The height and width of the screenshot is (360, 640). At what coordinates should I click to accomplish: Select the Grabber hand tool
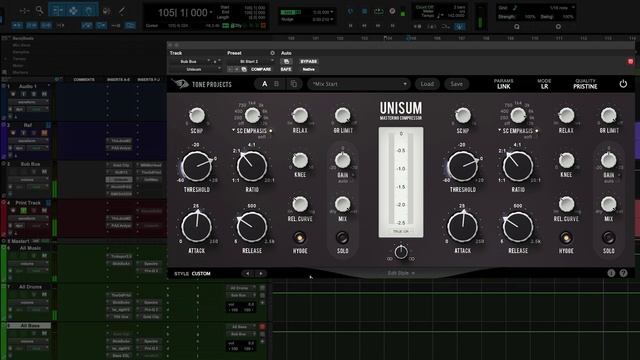point(89,11)
